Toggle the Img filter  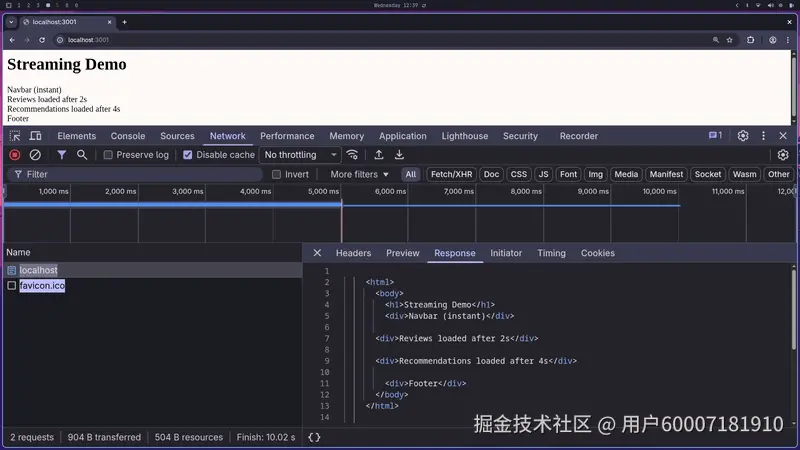coord(595,174)
